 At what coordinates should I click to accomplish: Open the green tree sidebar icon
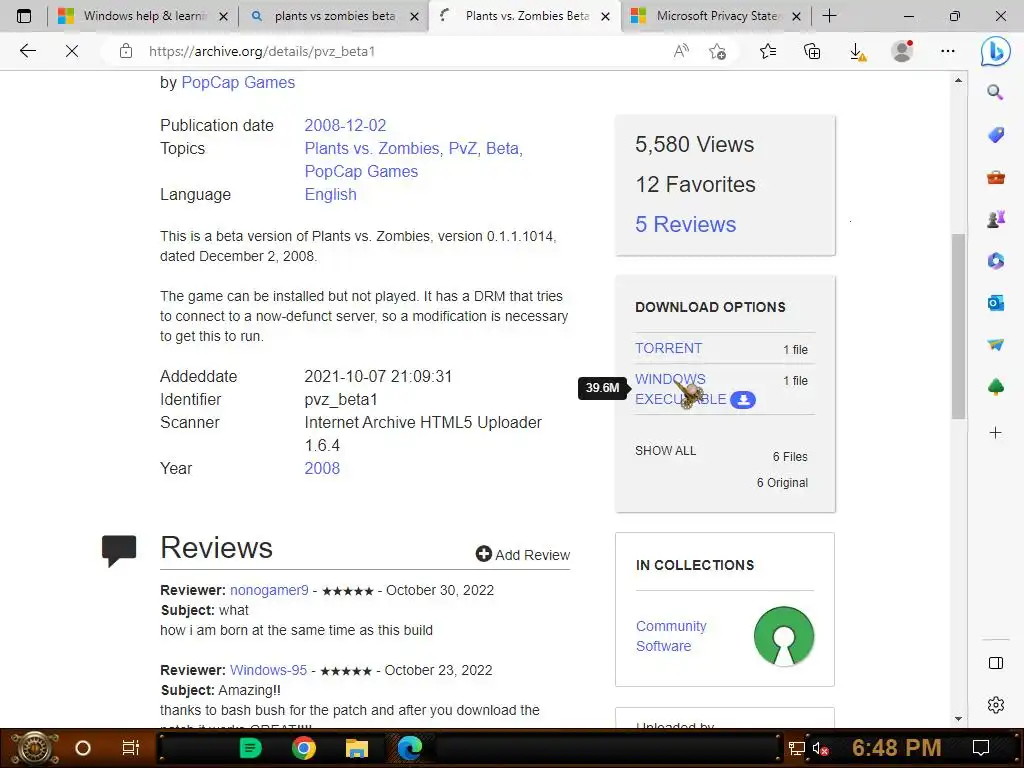click(x=995, y=387)
